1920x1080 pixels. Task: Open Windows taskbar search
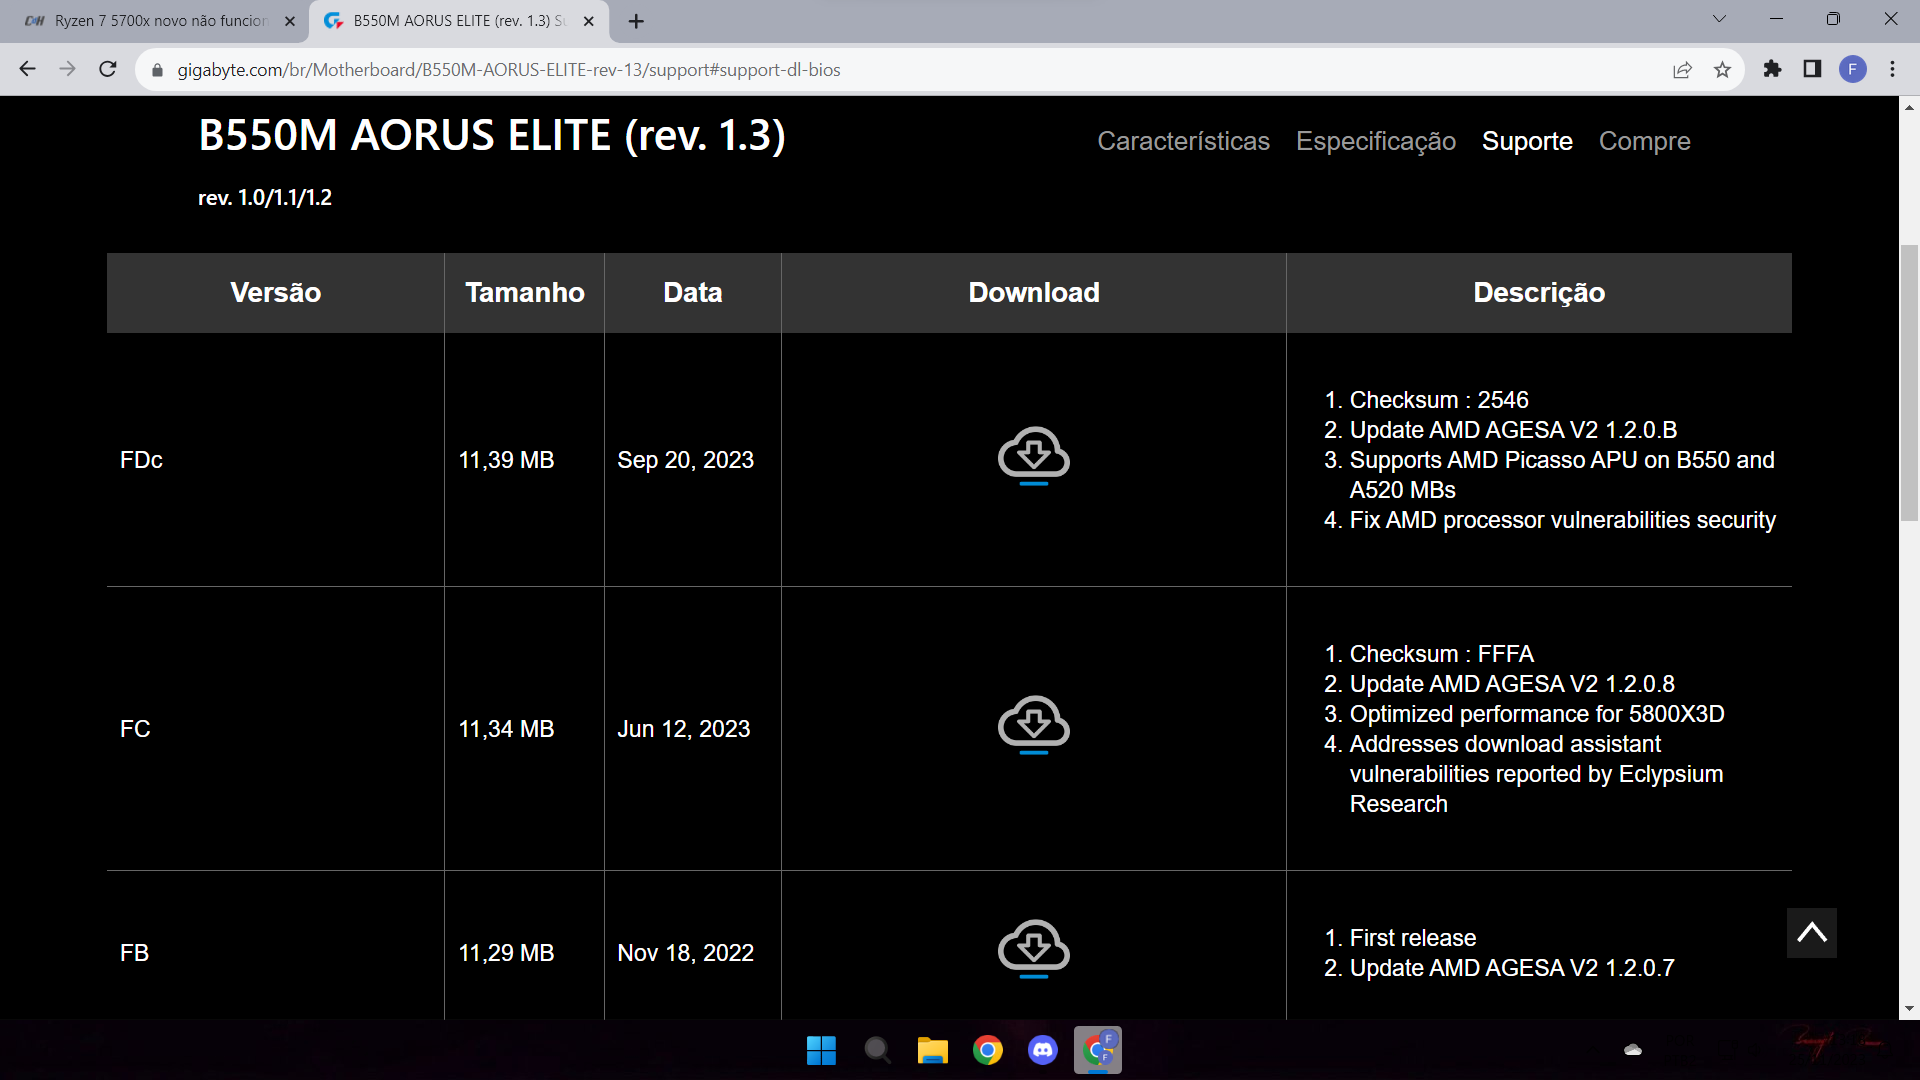coord(877,1050)
